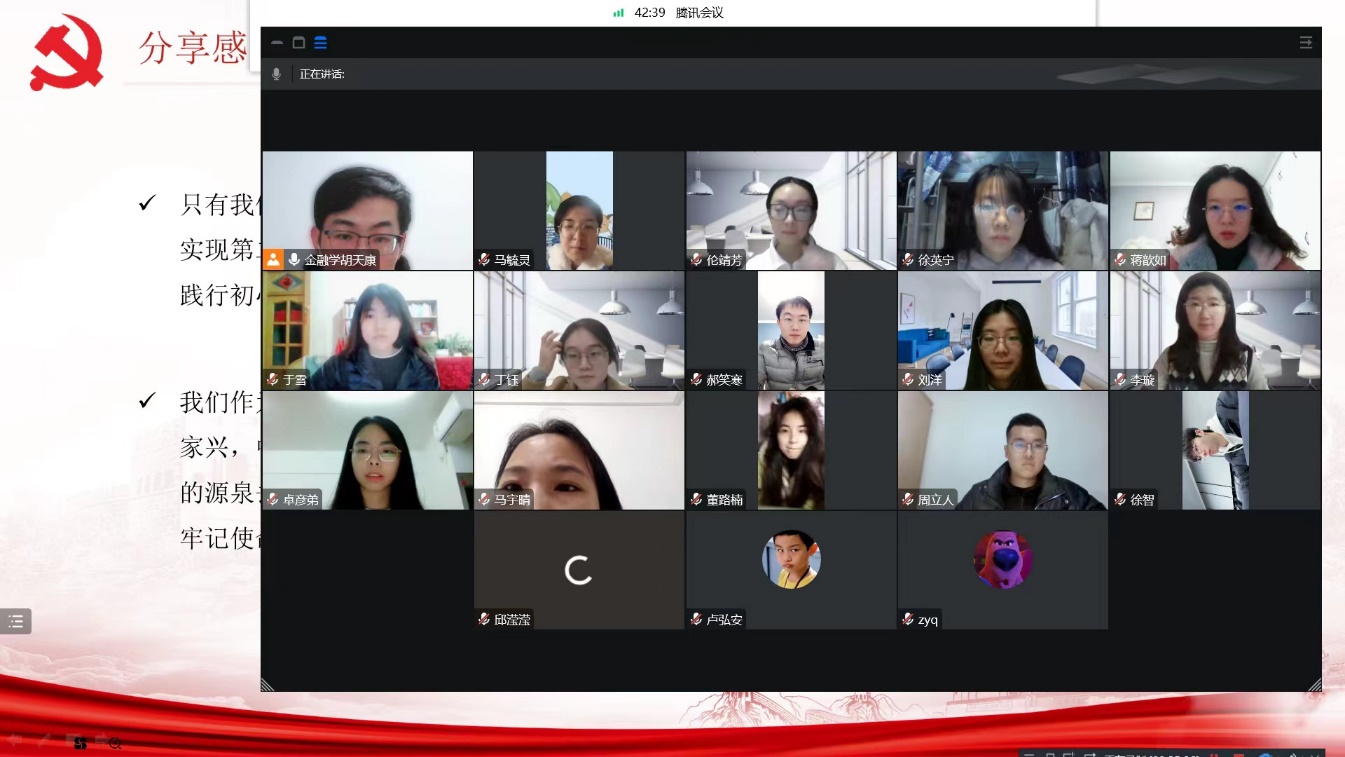Click the loading video tile of 邱滢滢

(578, 570)
